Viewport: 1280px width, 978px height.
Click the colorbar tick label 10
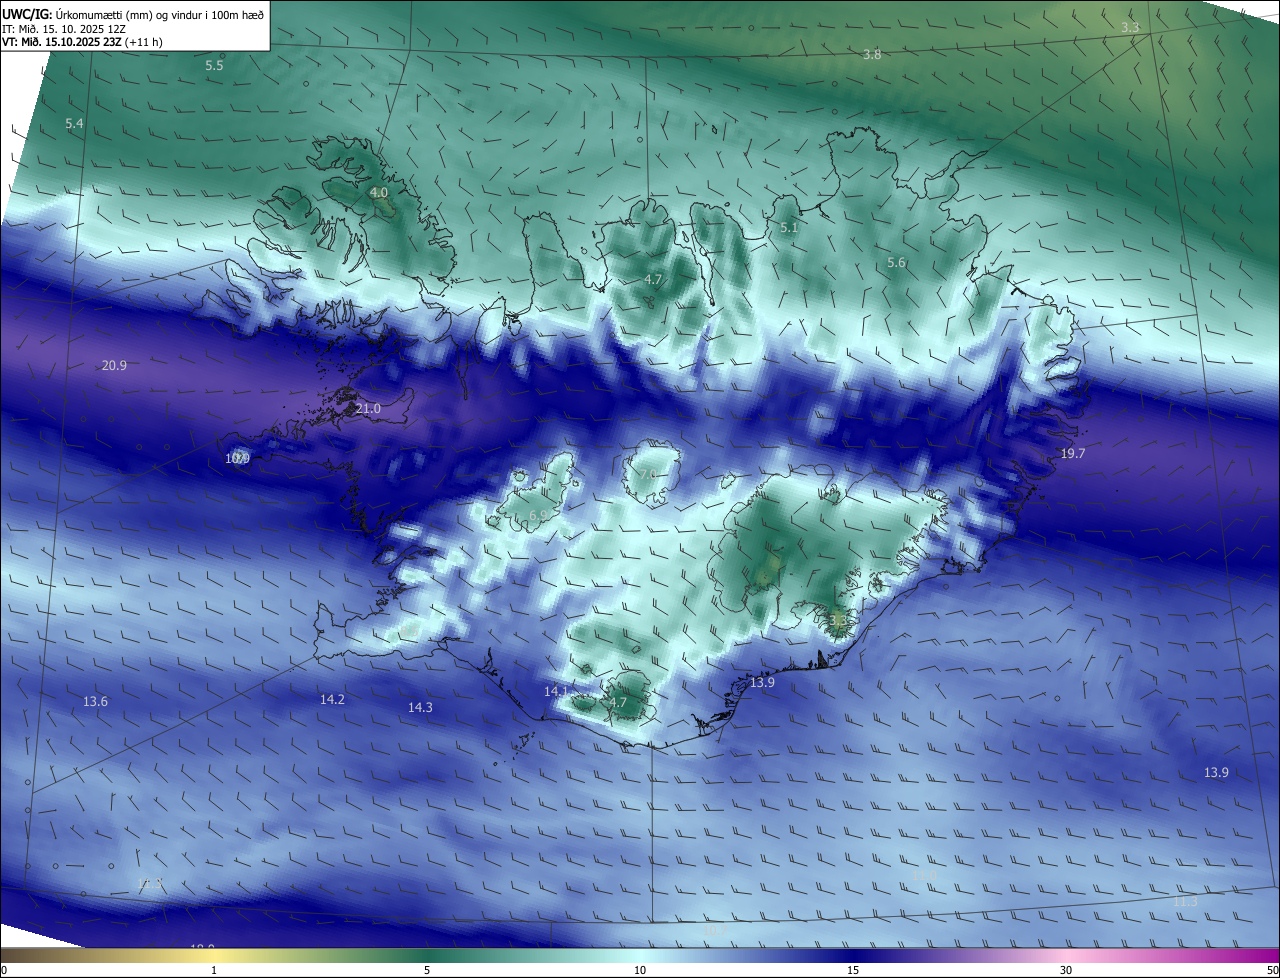point(640,970)
